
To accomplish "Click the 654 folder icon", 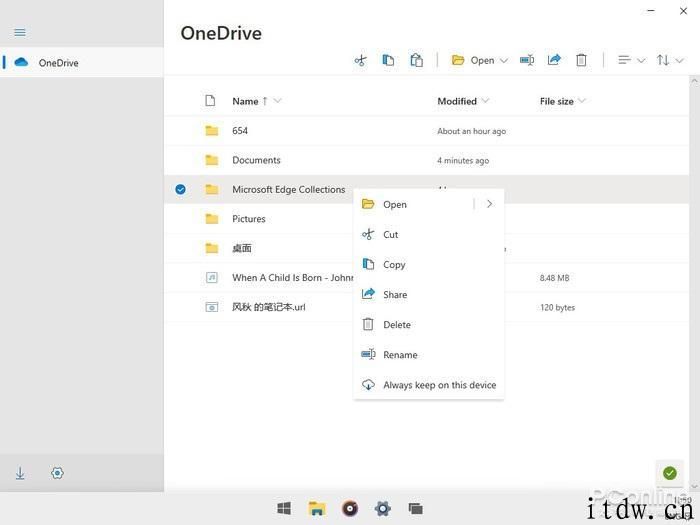I will coord(212,130).
